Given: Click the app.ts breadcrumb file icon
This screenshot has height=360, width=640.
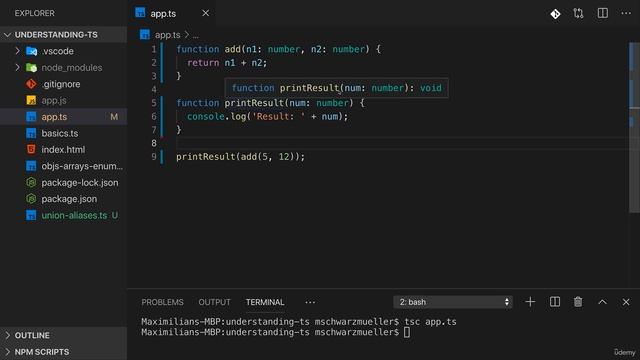Looking at the screenshot, I should [x=145, y=35].
